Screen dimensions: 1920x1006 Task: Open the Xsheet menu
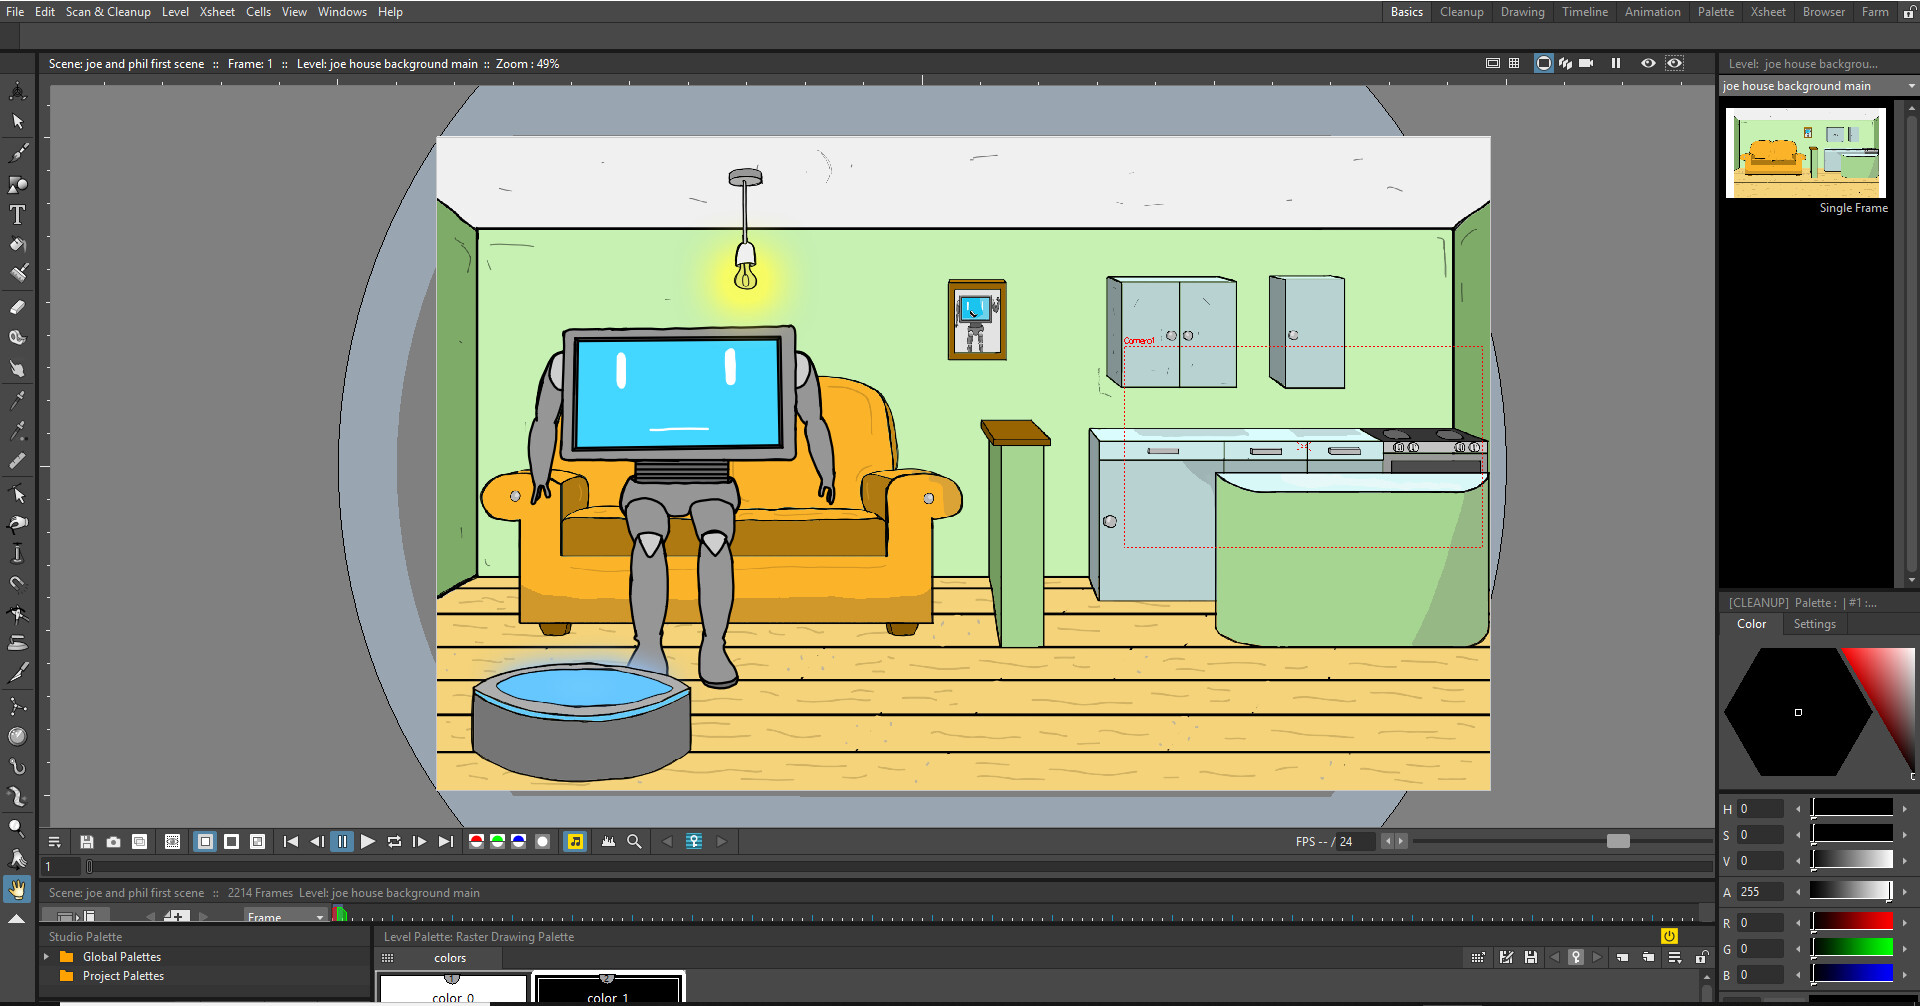tap(217, 12)
